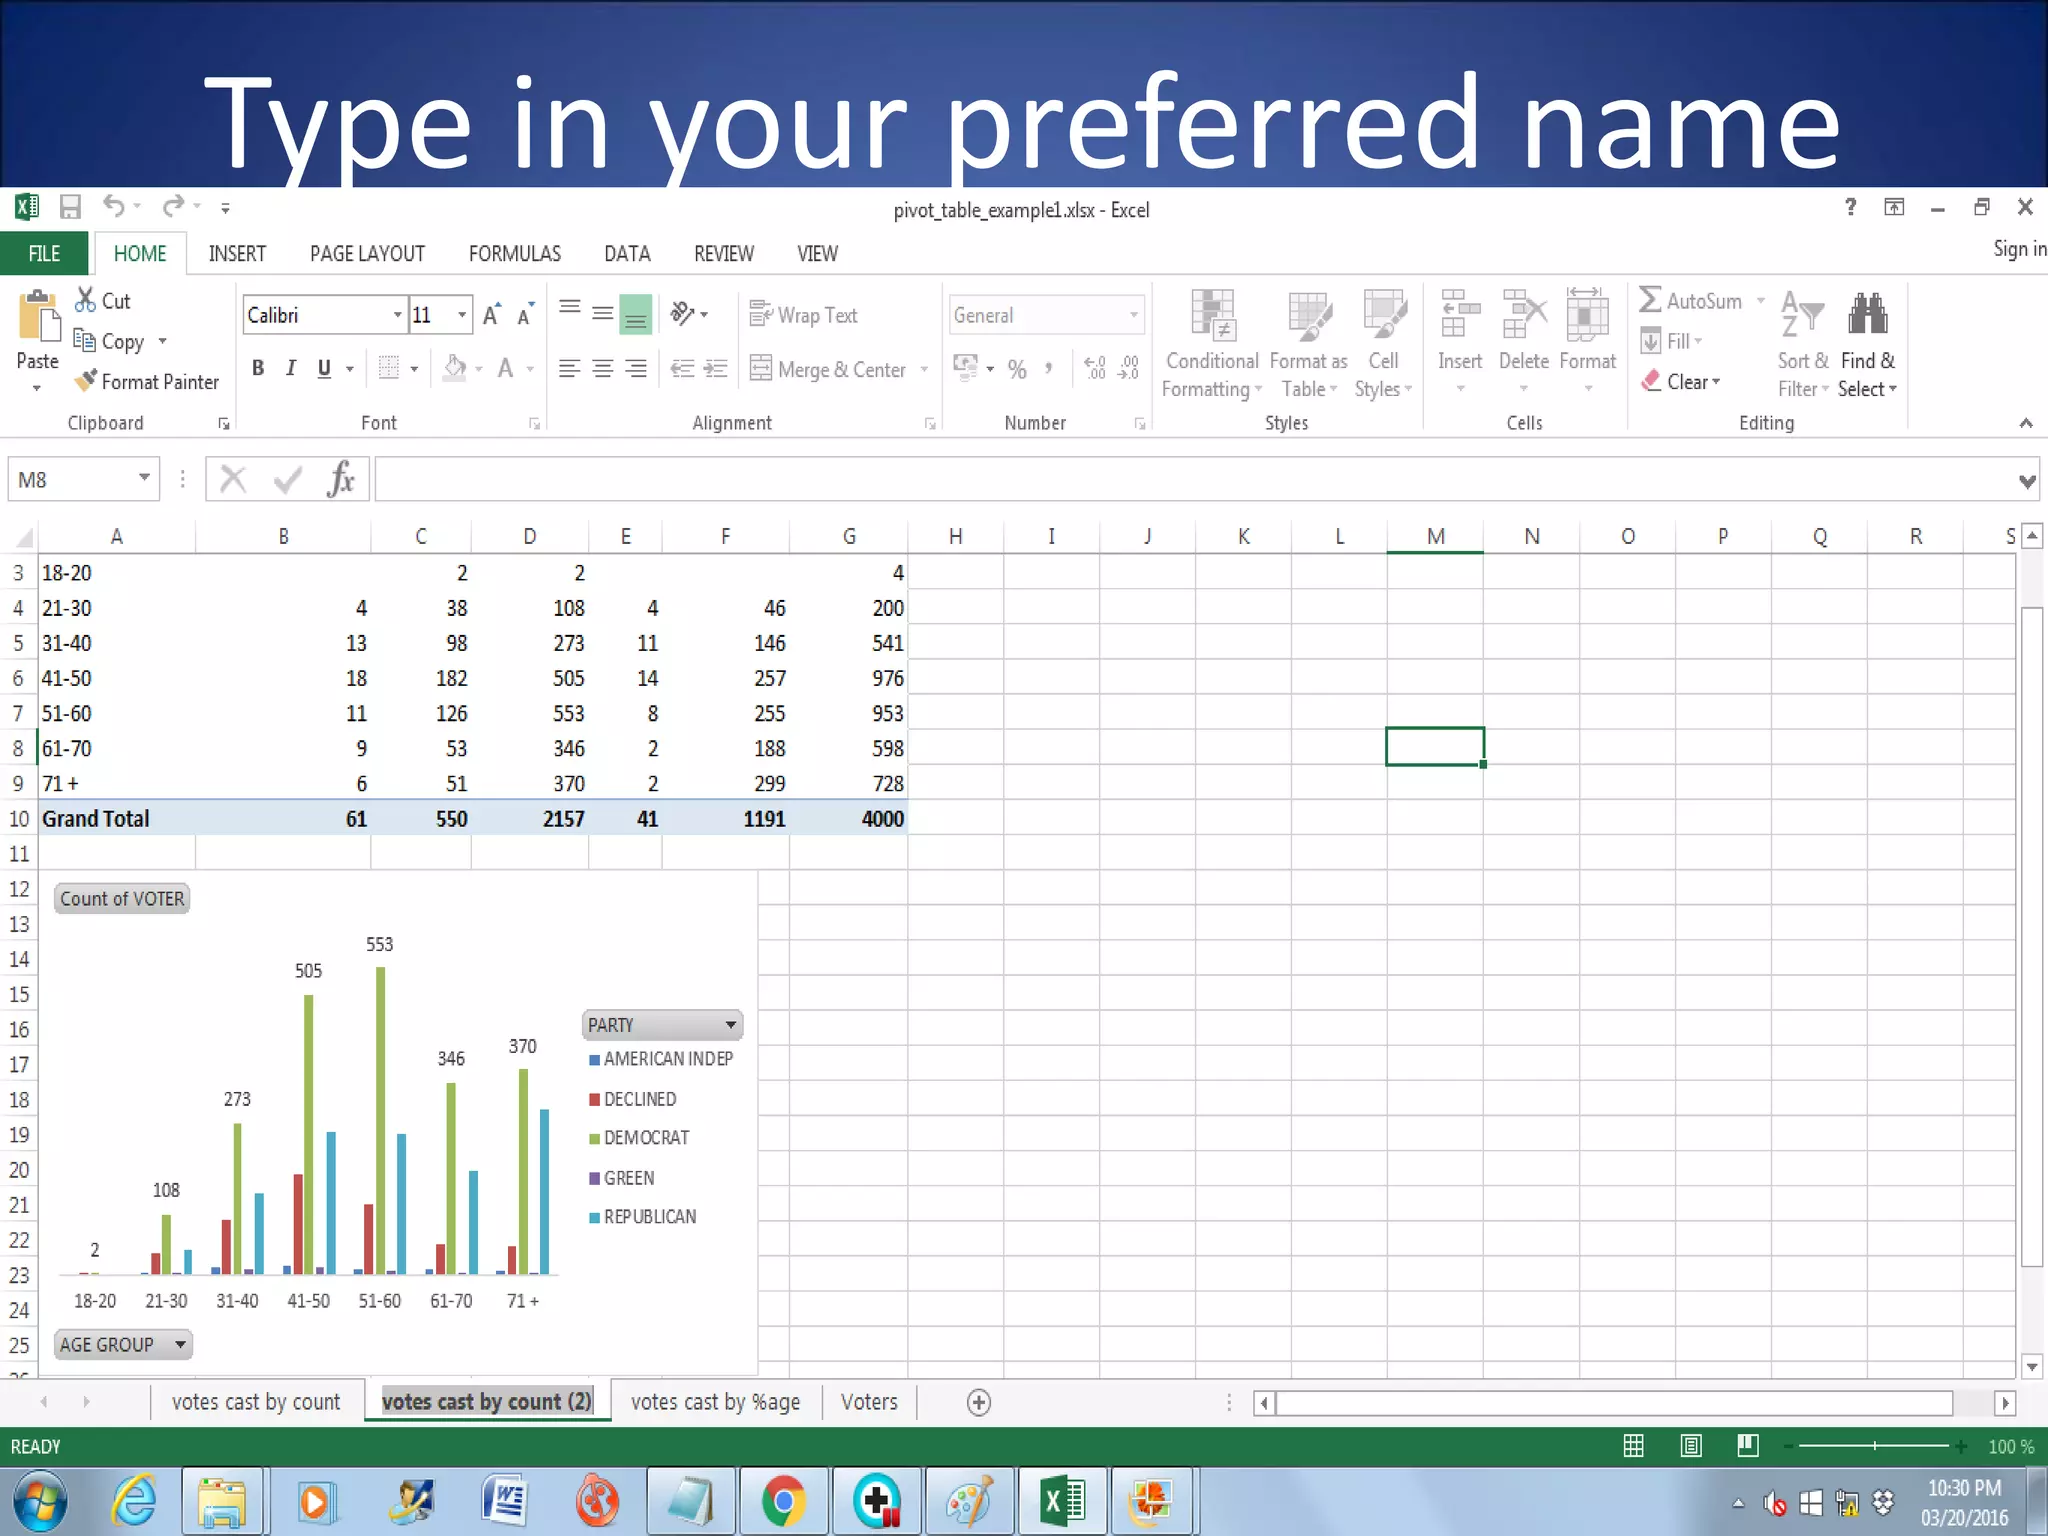Toggle Underline formatting

324,368
